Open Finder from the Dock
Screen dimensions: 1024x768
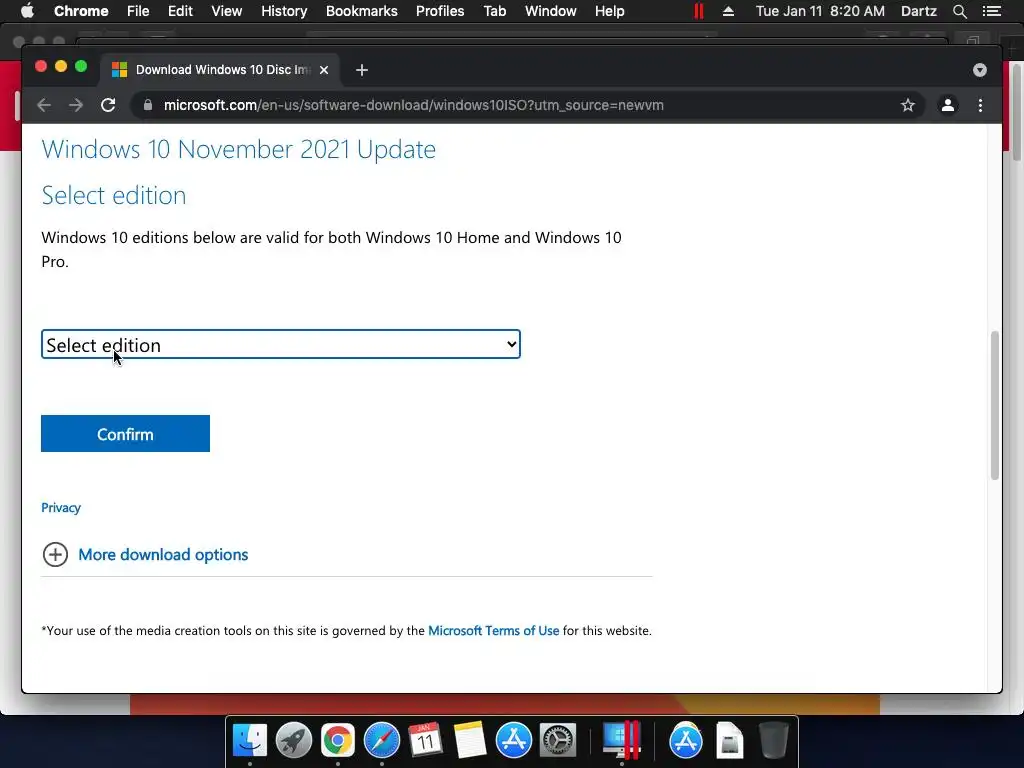(x=250, y=740)
